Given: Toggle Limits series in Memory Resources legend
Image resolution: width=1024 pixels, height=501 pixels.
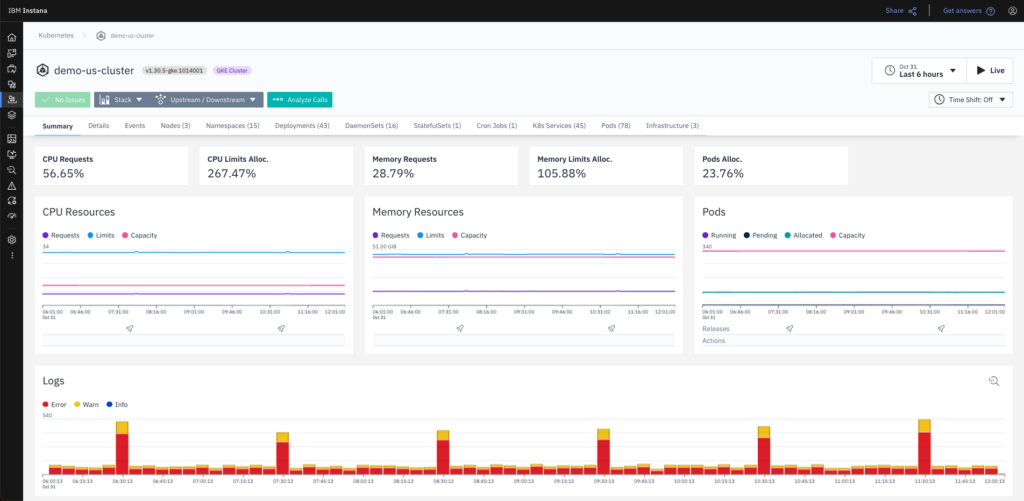Looking at the screenshot, I should (x=430, y=235).
